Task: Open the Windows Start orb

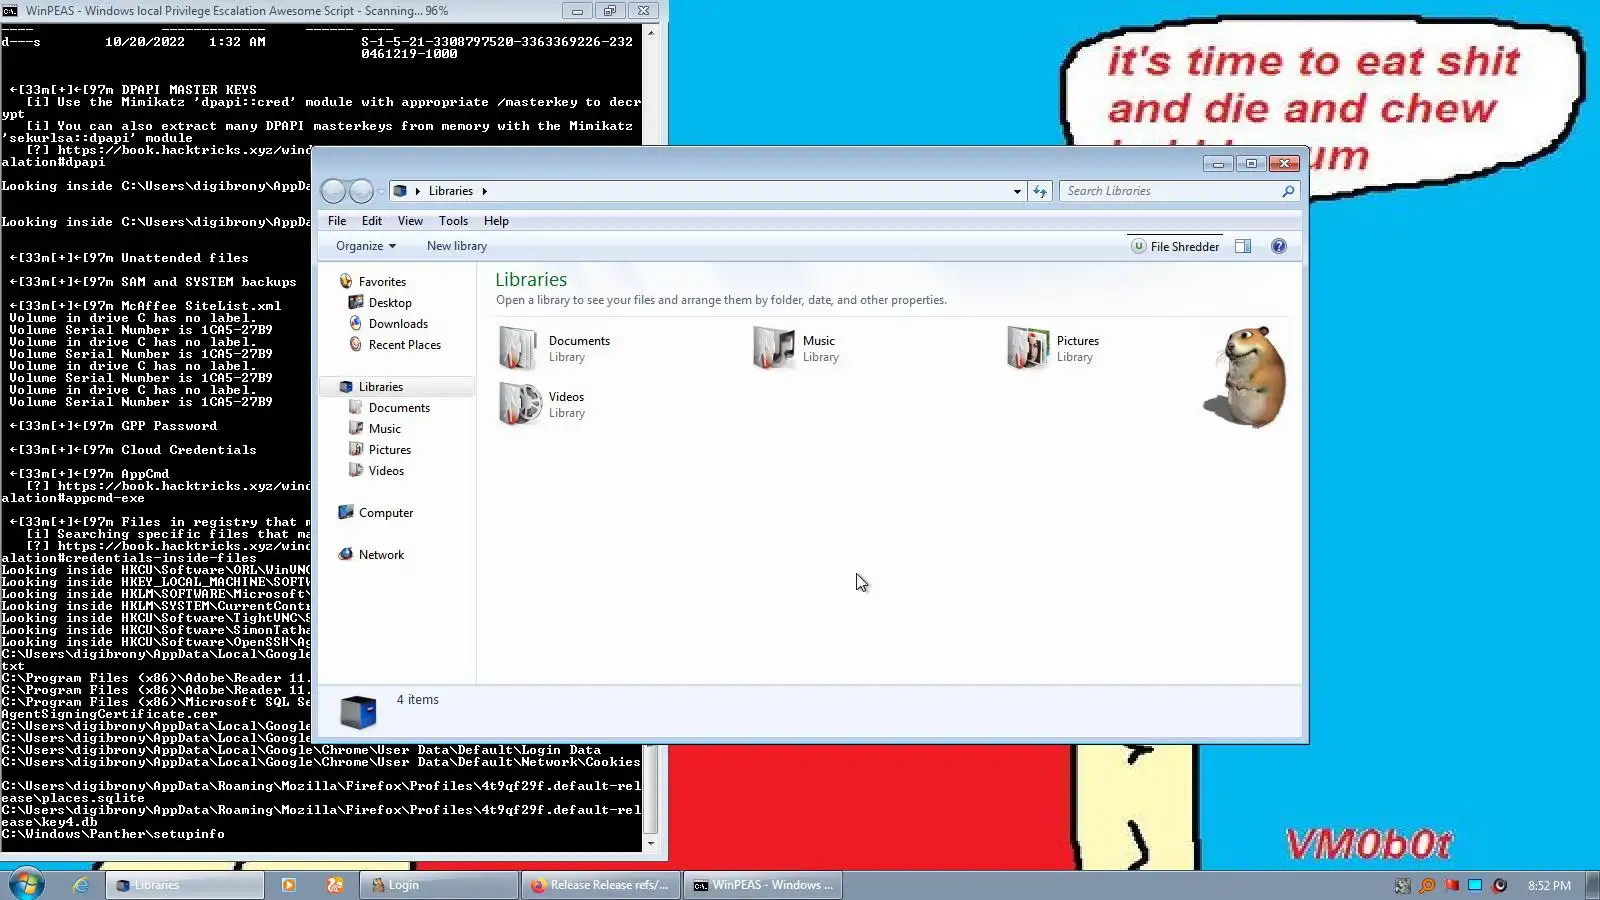Action: [26, 885]
